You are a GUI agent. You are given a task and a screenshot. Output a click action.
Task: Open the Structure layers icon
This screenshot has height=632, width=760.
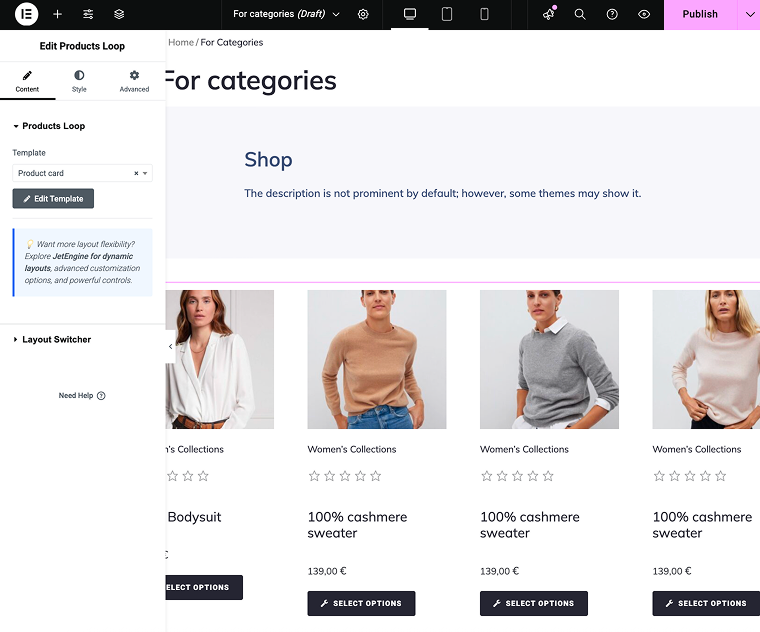119,15
